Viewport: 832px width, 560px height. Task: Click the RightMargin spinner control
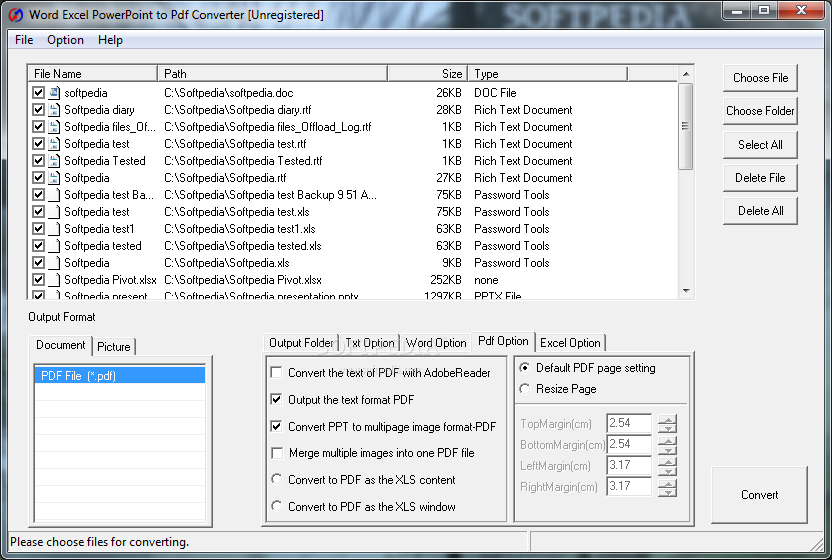(x=667, y=487)
